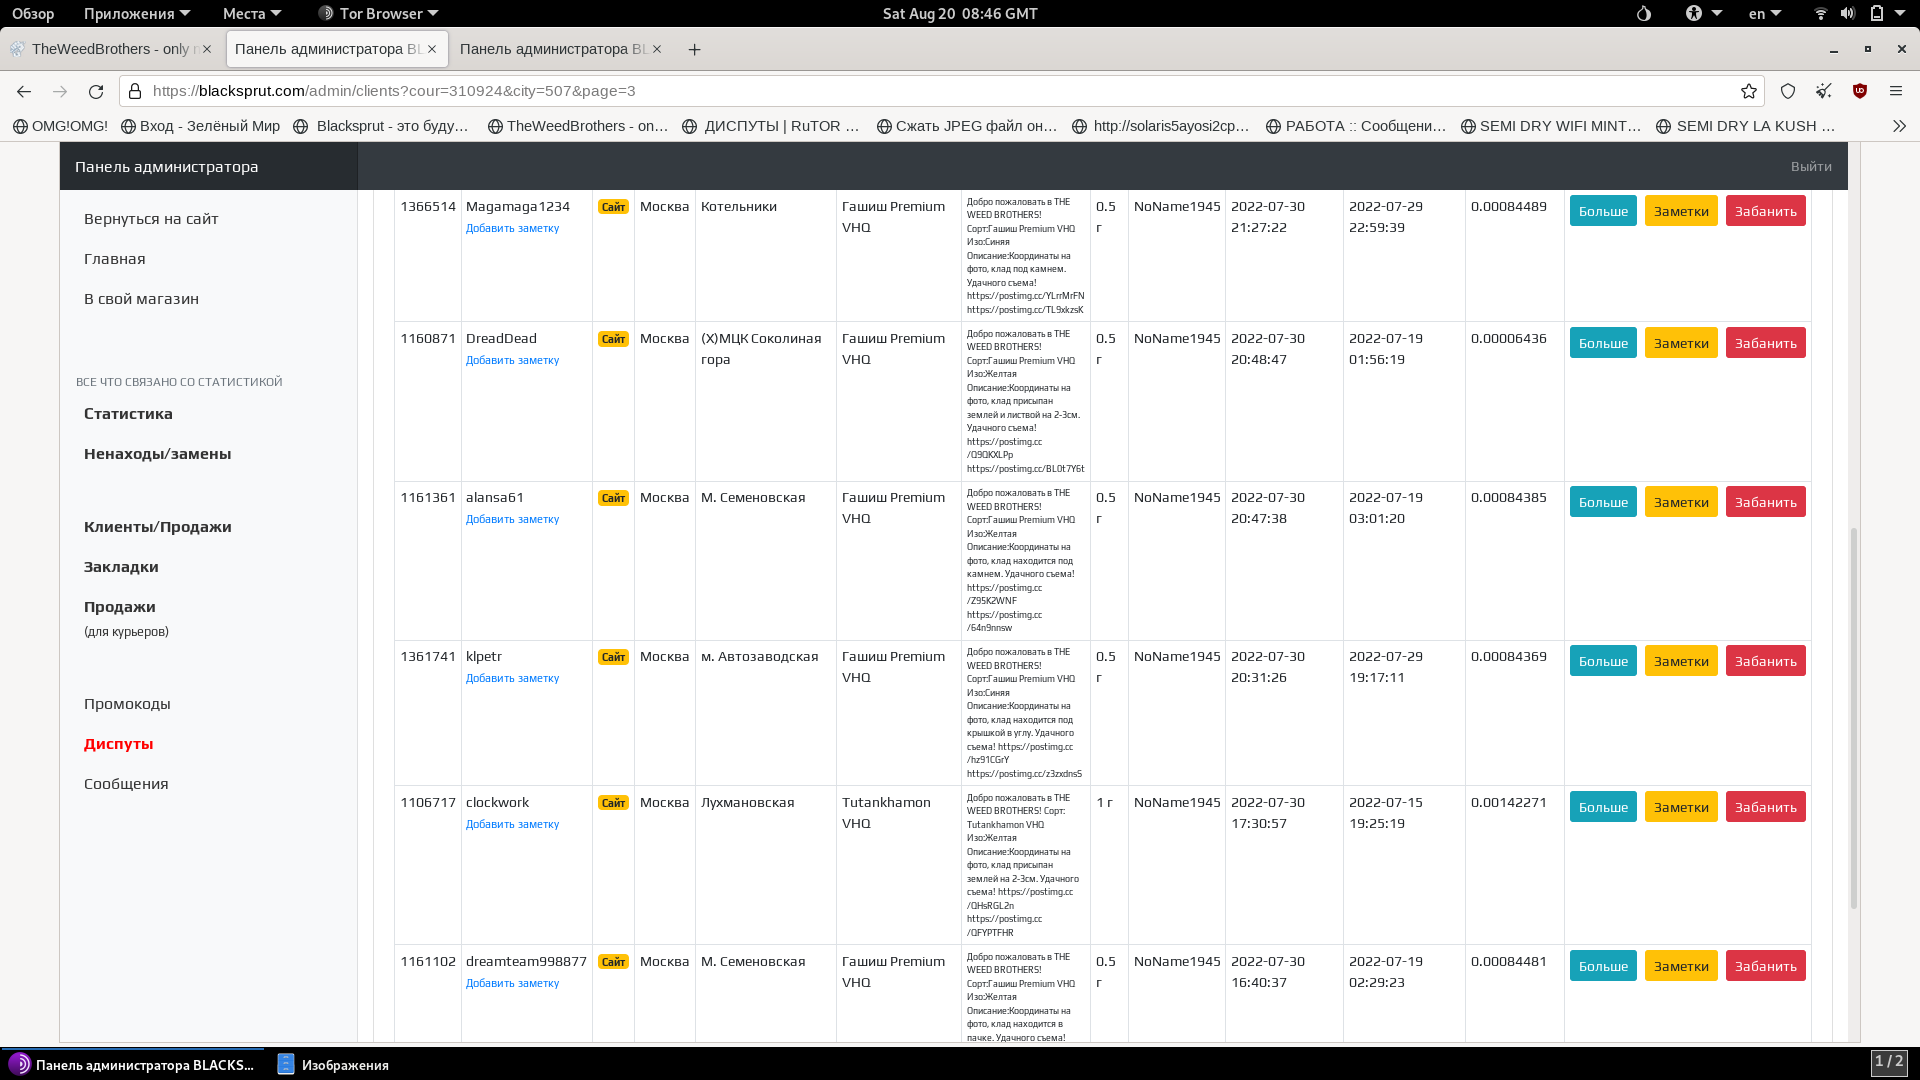
Task: Open the volume tray icon
Action: (x=1848, y=14)
